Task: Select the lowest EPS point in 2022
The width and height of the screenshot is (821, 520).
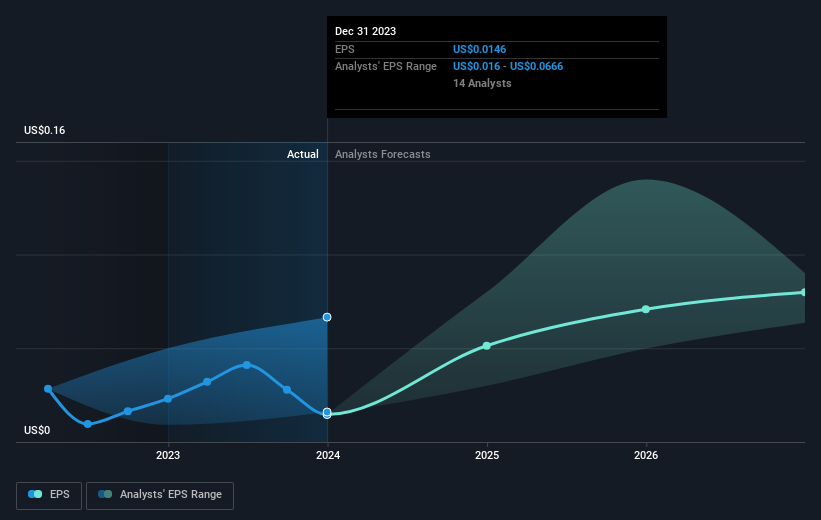Action: pos(88,424)
